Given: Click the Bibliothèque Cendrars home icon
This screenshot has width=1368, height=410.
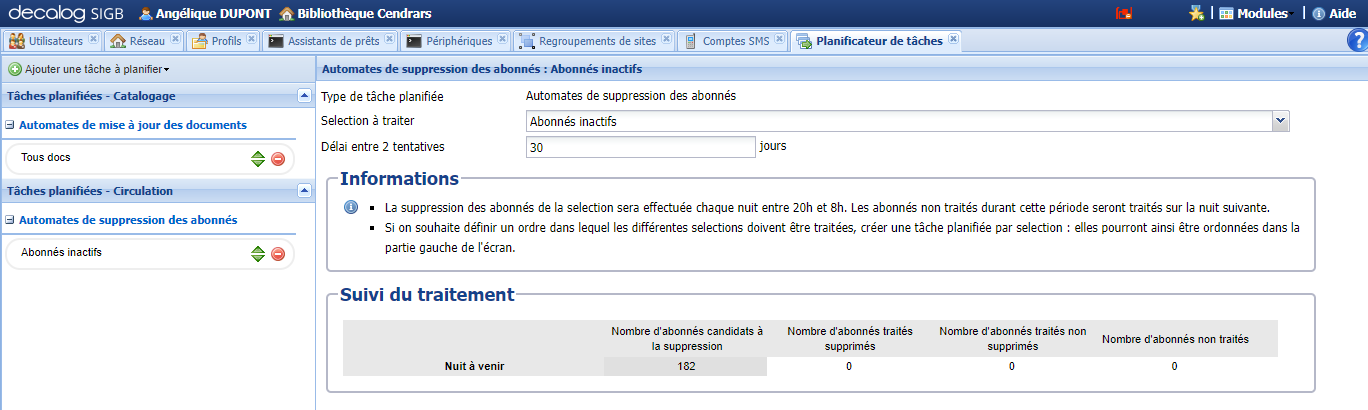Looking at the screenshot, I should [x=287, y=14].
